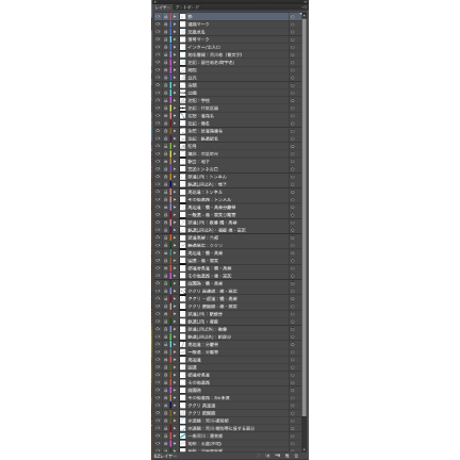Viewport: 460px width, 460px height.
Task: Click target circle of 記号 layer
Action: (x=292, y=146)
